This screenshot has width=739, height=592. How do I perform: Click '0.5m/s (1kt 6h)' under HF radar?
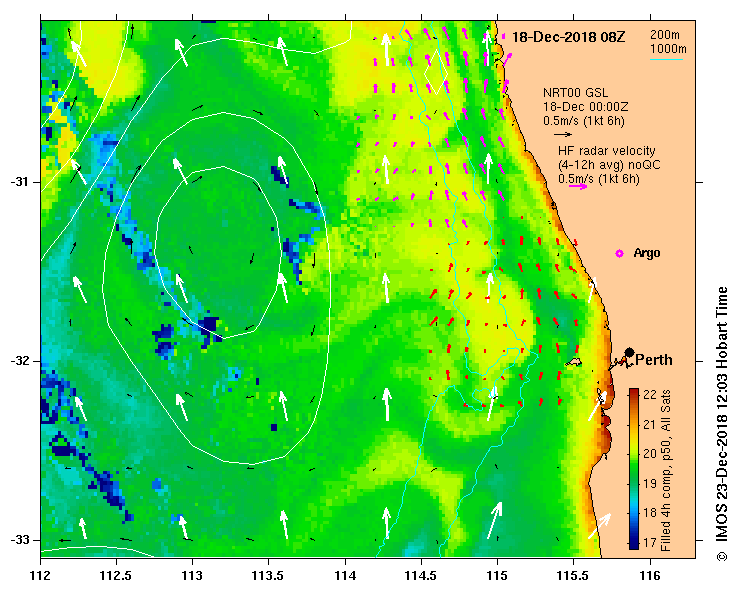pyautogui.click(x=599, y=179)
